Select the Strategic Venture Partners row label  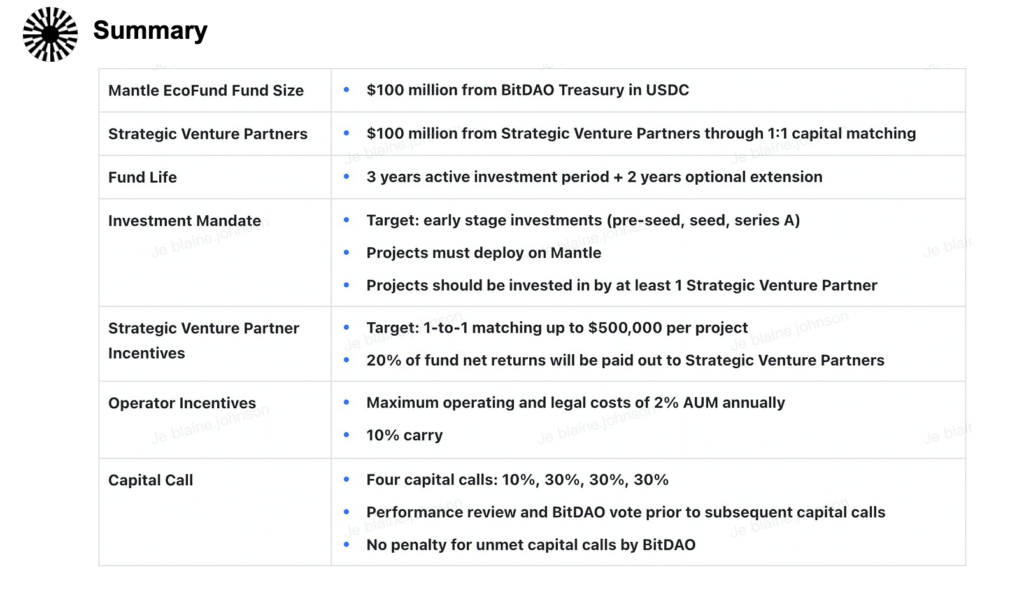[208, 134]
